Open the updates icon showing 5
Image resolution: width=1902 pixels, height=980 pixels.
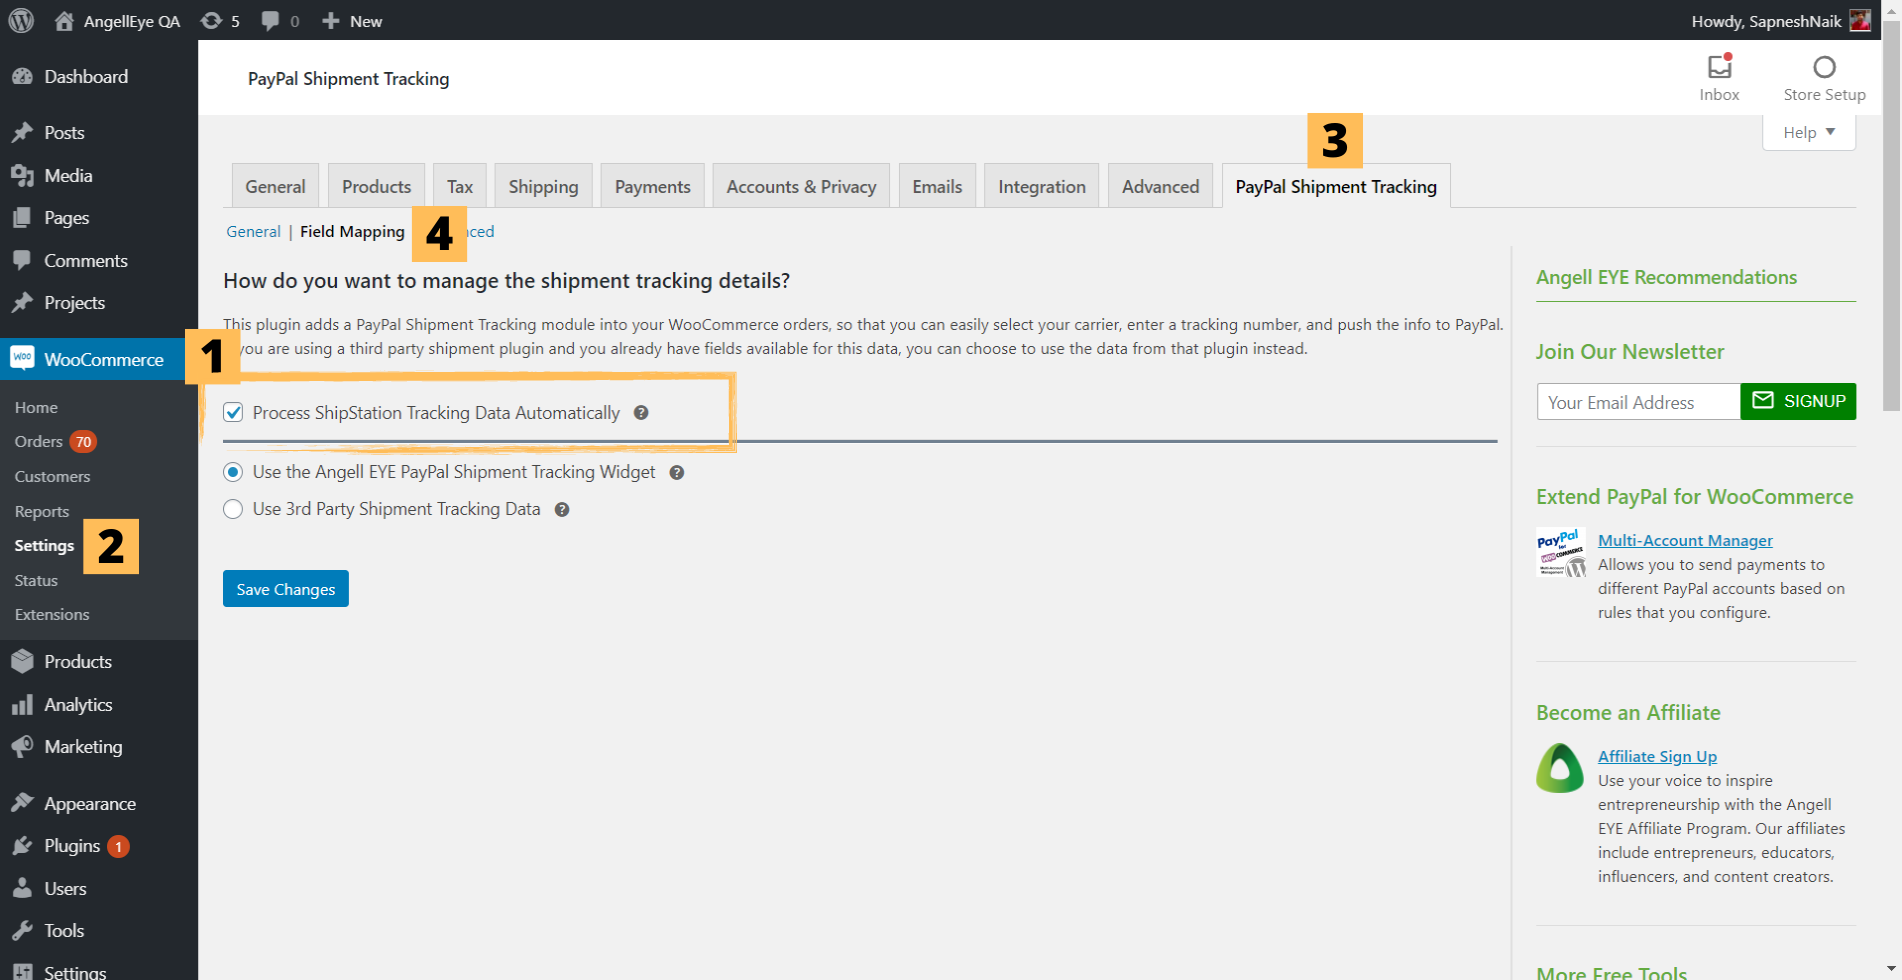(x=211, y=20)
